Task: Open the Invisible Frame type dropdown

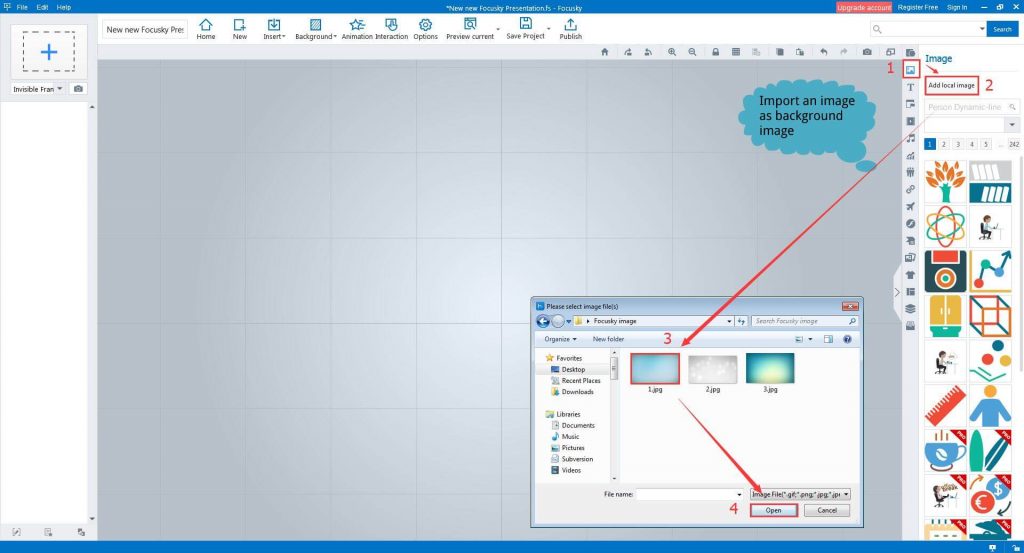Action: click(60, 89)
